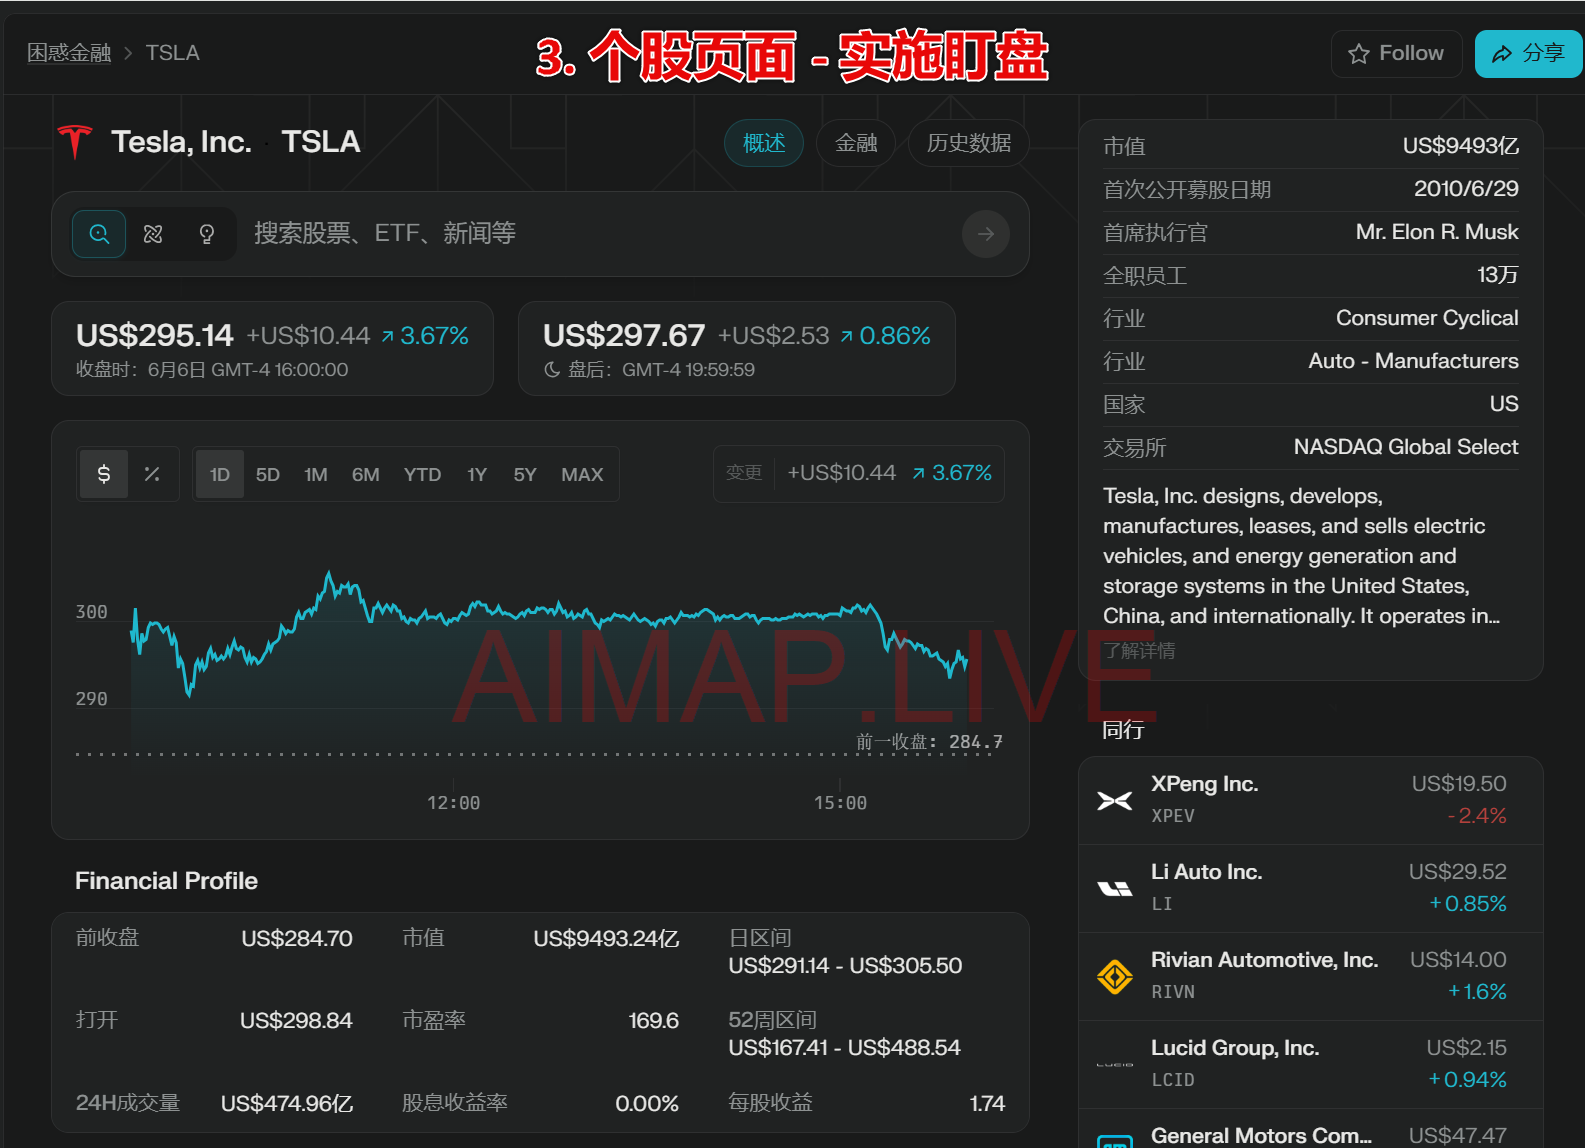Click the Auto - Manufacturers value
This screenshot has height=1148, width=1585.
click(x=1413, y=361)
